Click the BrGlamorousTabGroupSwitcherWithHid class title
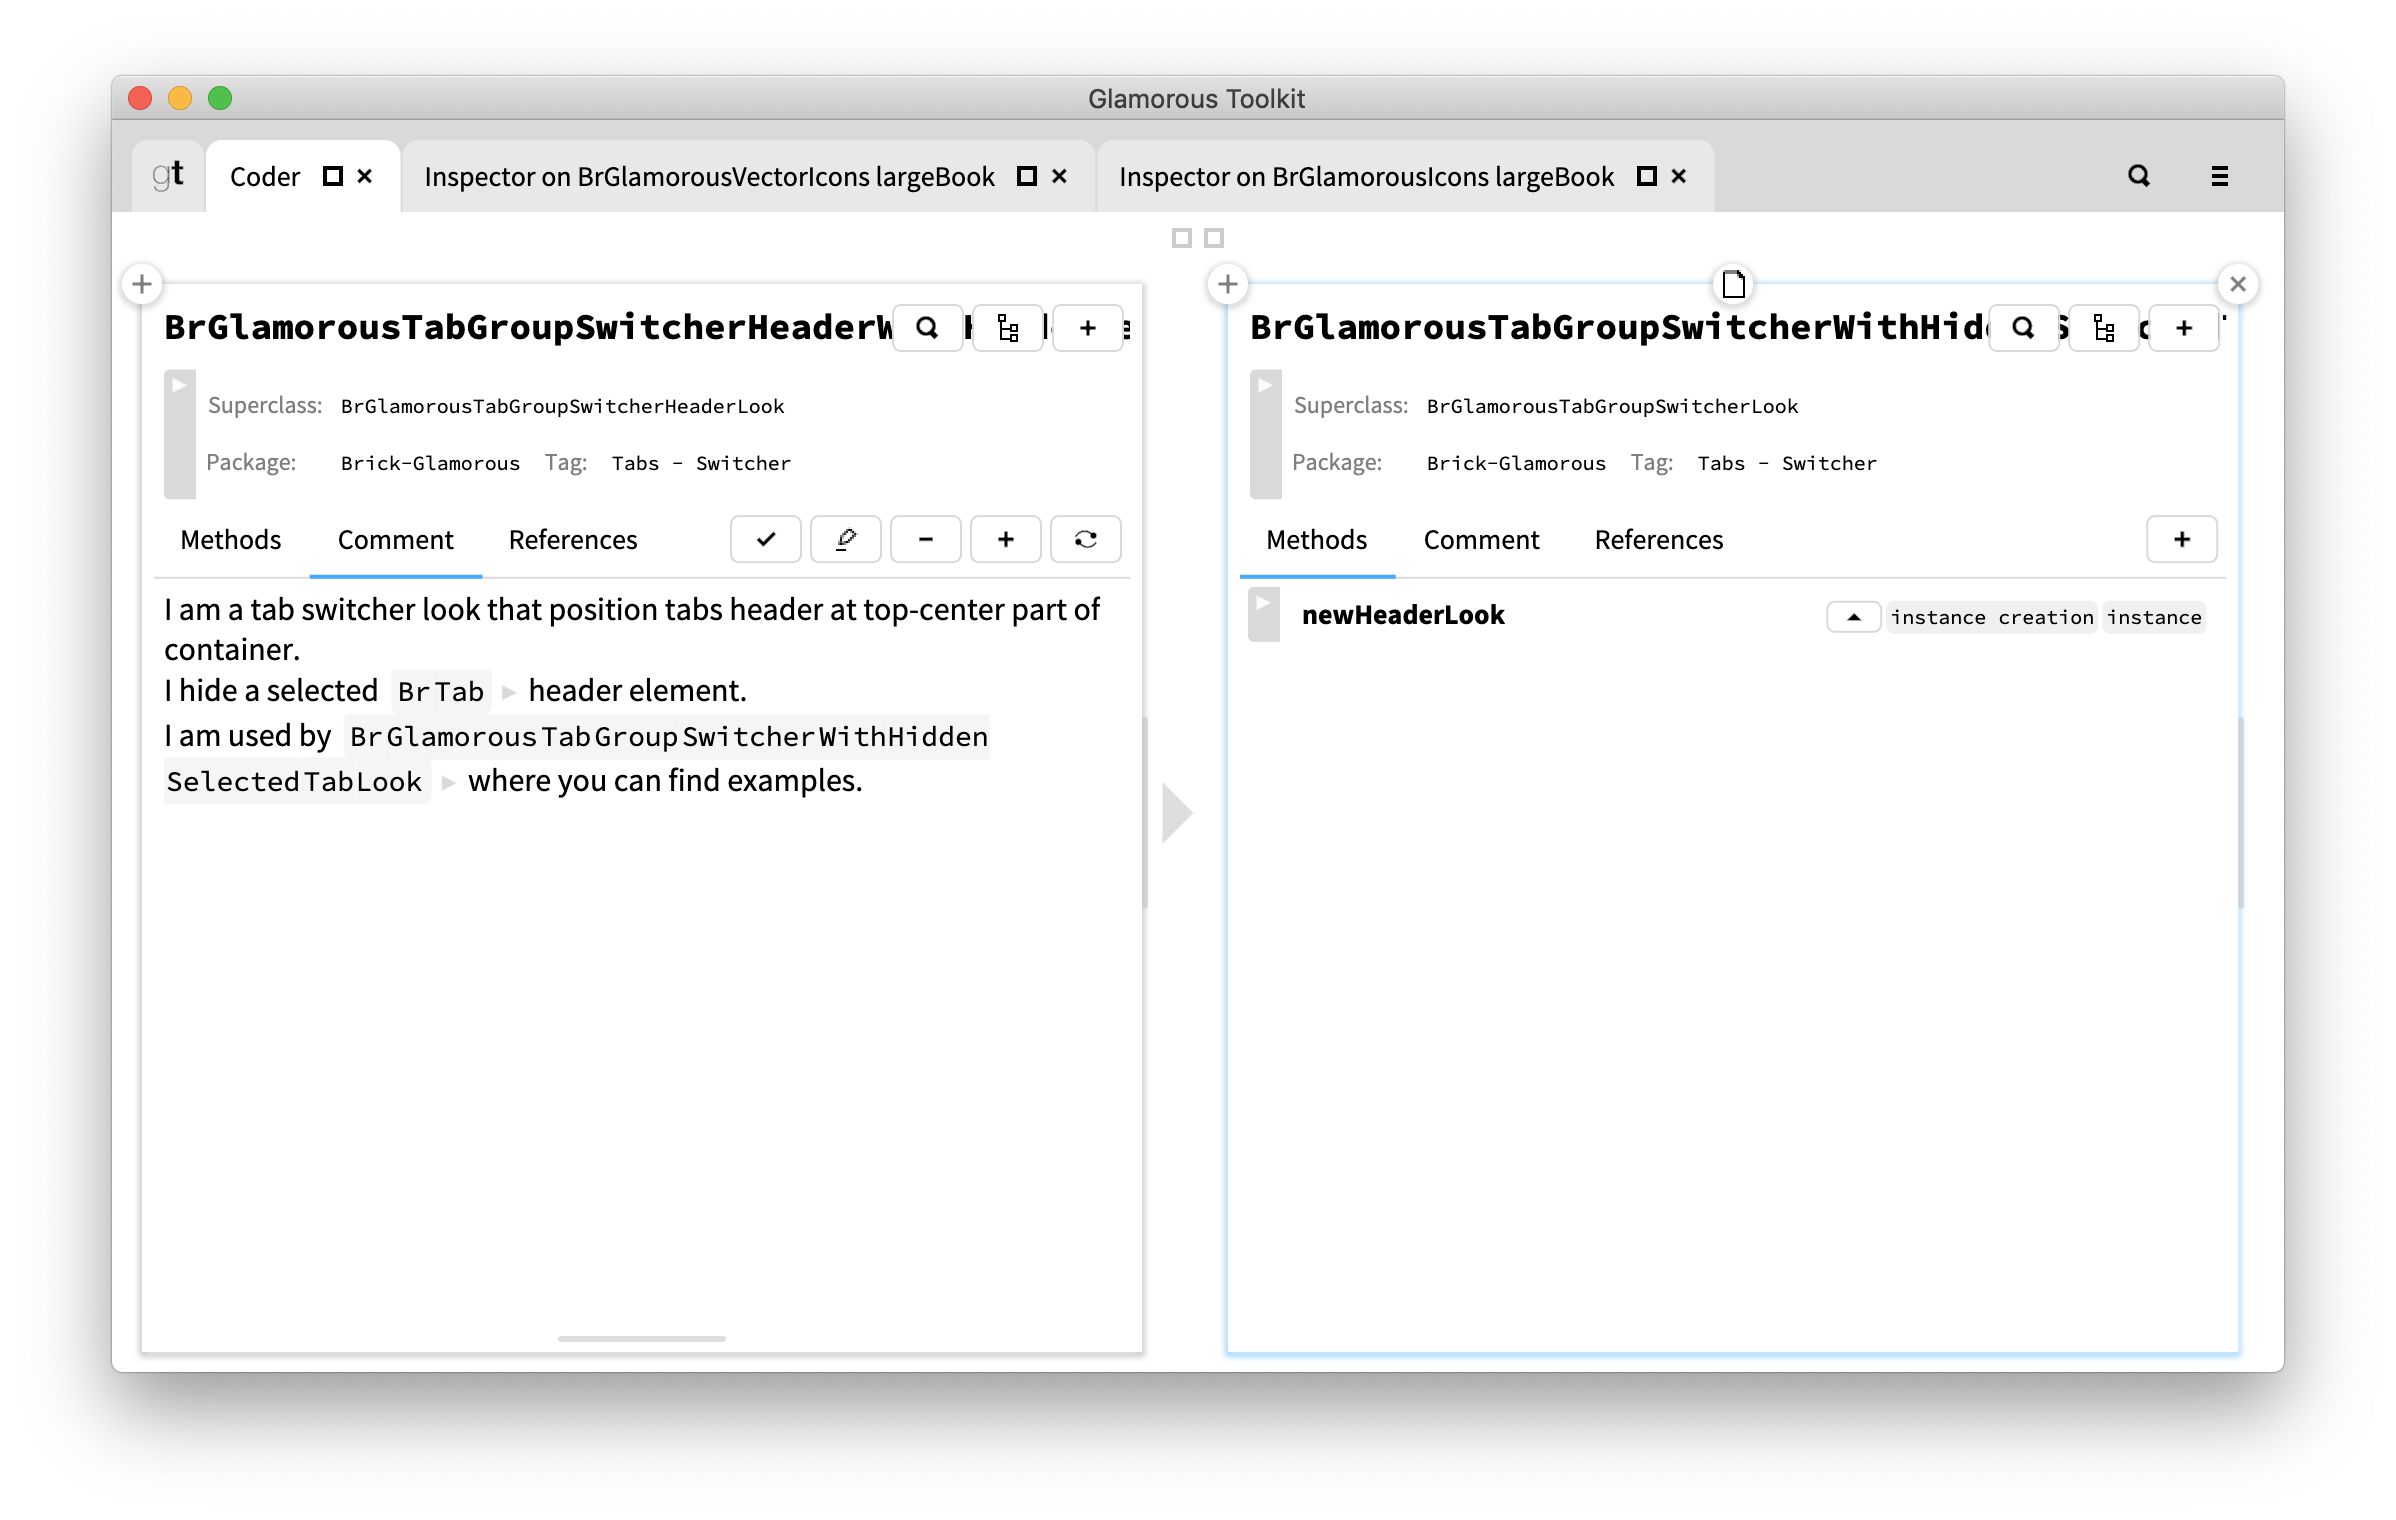 1619,327
